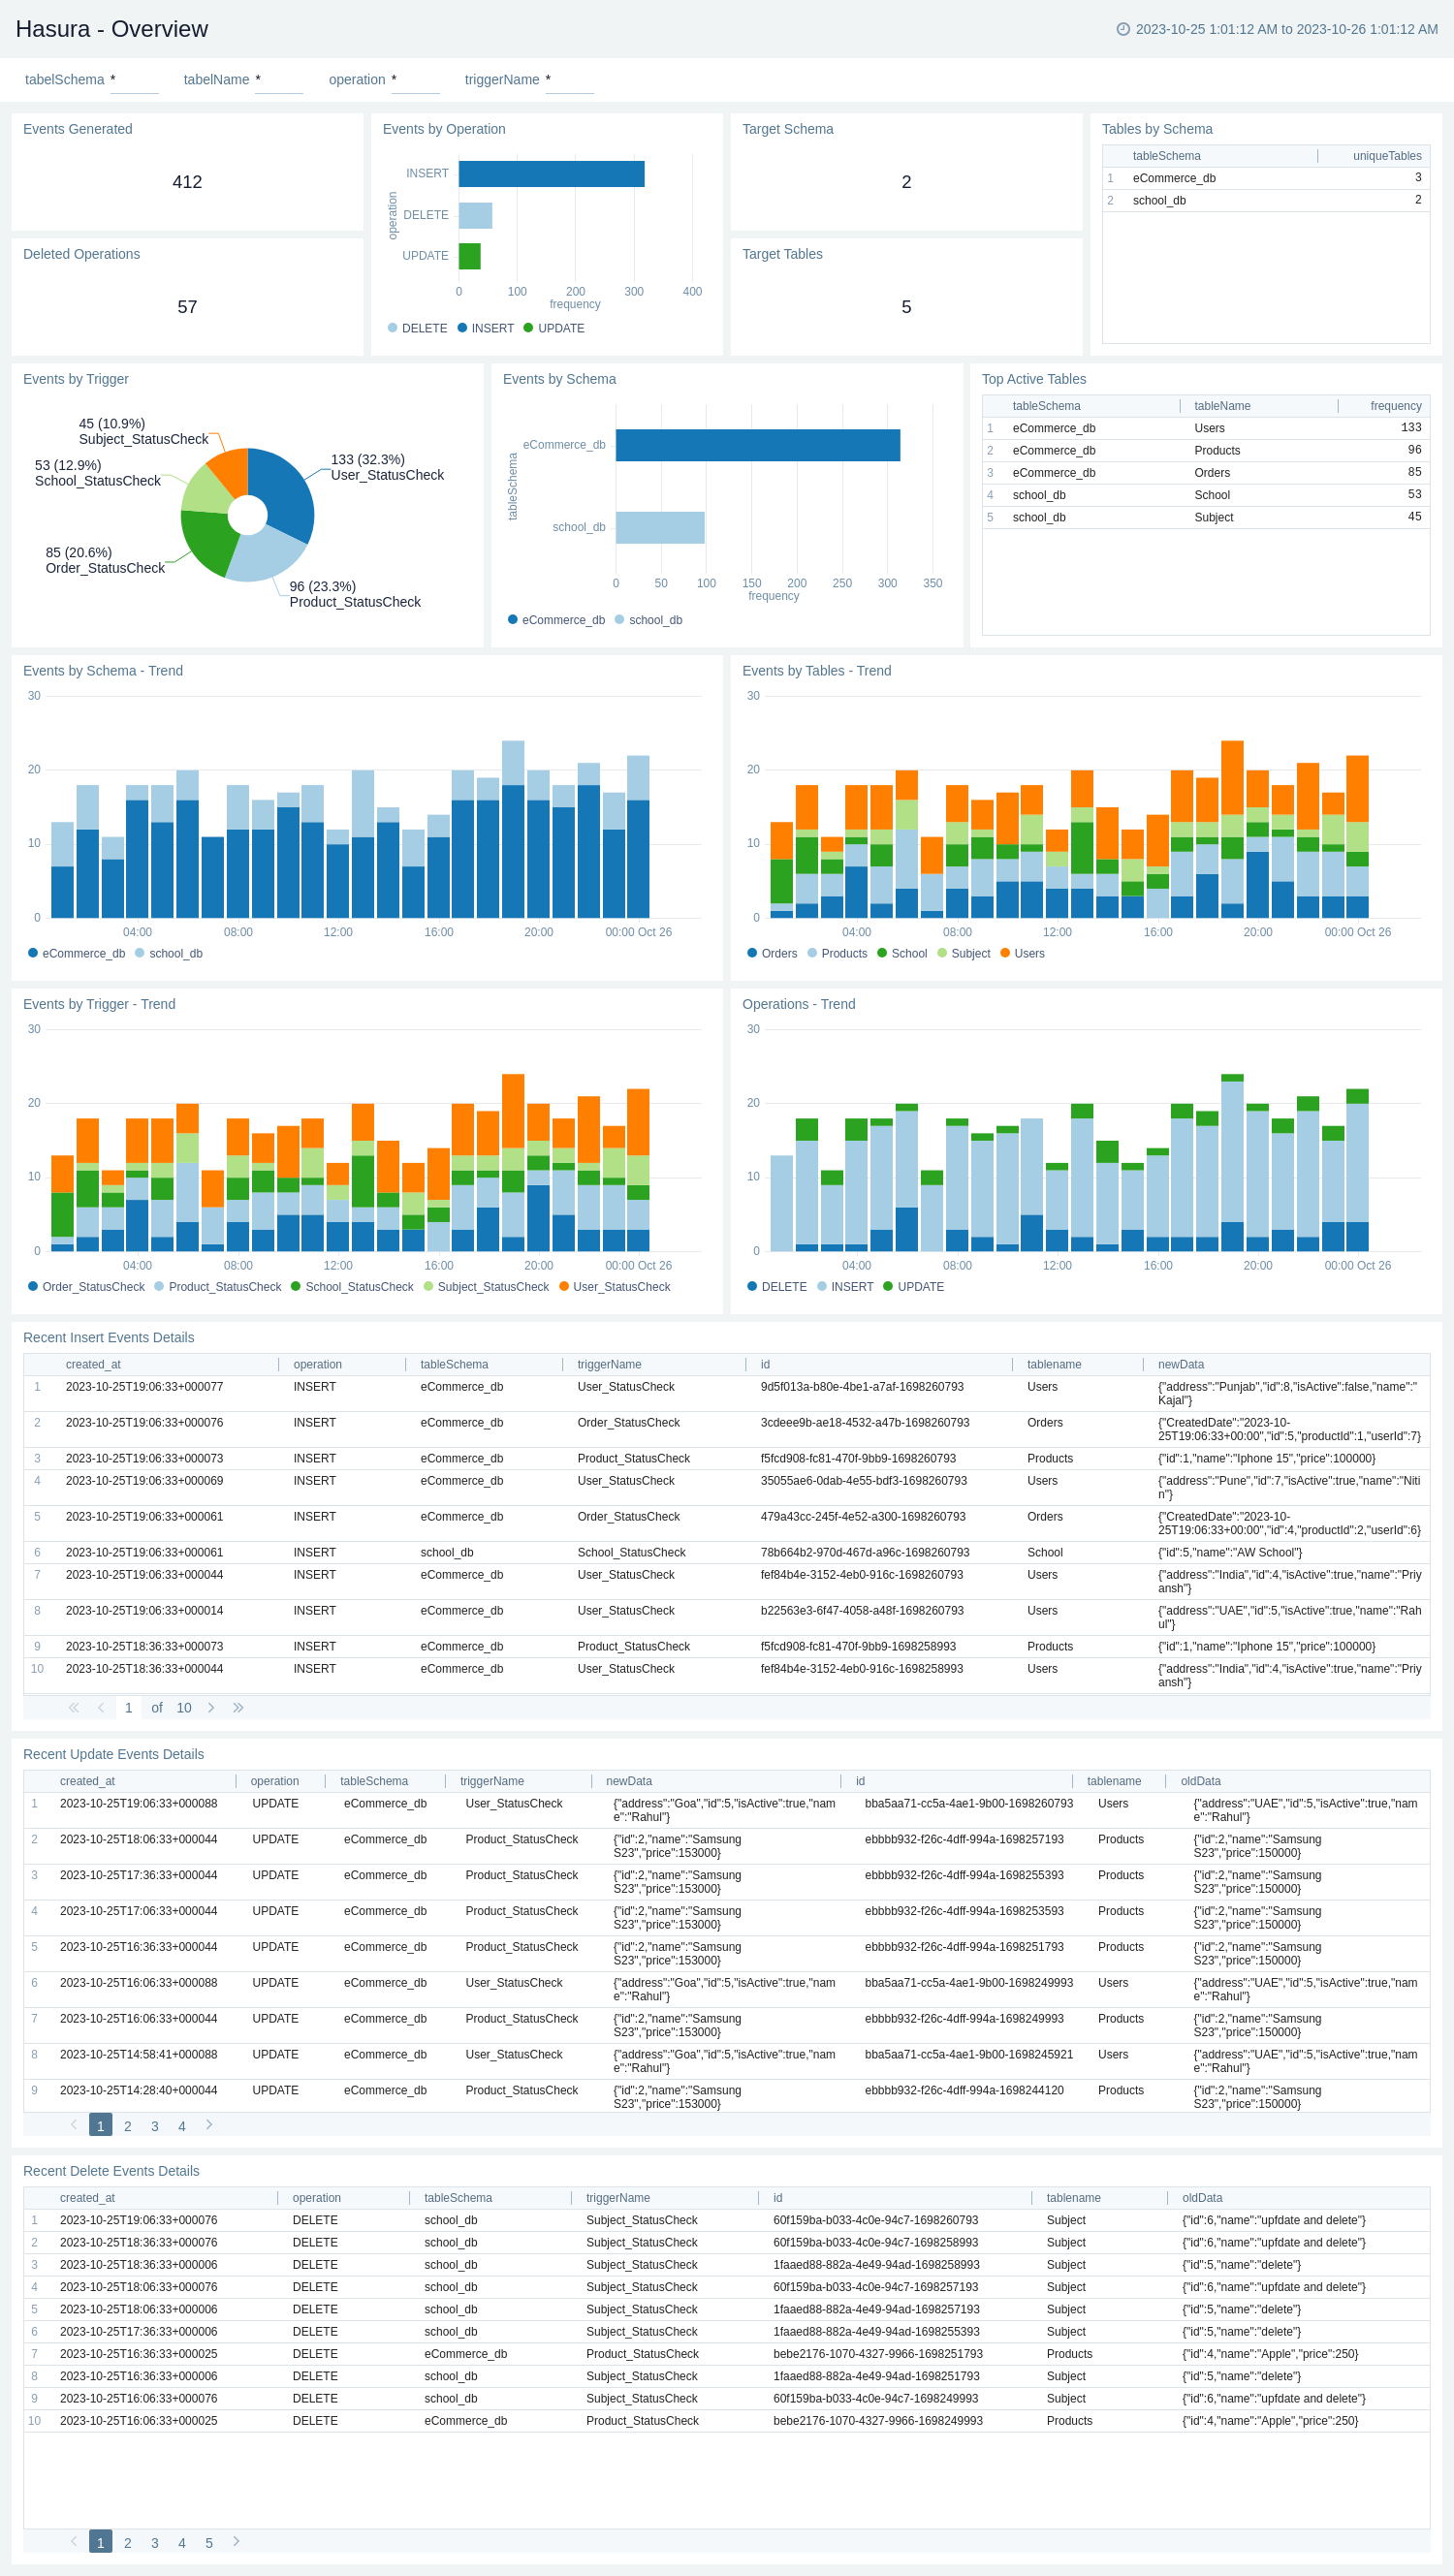Toggle school_db series in Events by Schema legend

pos(648,620)
